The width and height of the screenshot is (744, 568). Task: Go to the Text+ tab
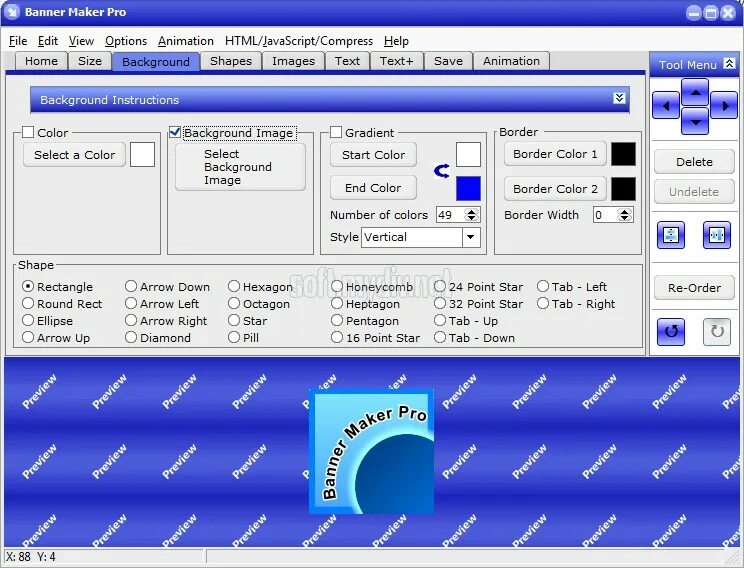pos(396,61)
